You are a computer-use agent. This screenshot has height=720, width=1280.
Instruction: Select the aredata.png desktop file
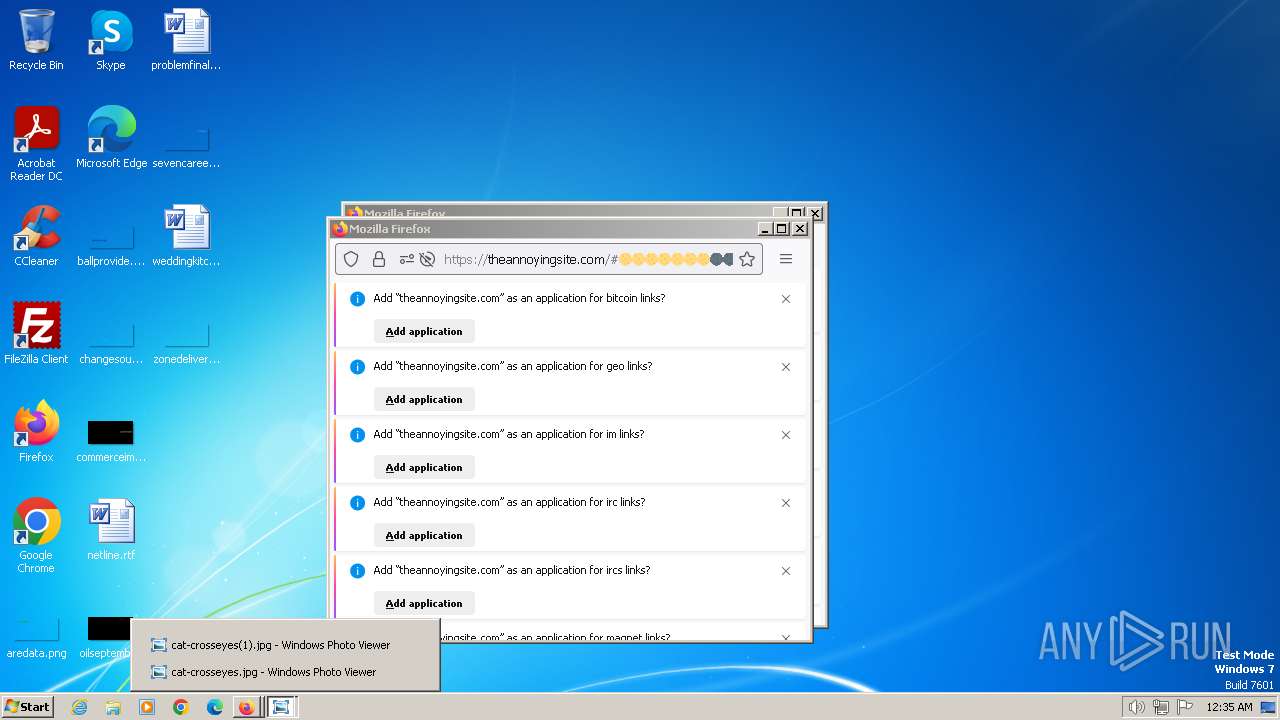click(36, 636)
